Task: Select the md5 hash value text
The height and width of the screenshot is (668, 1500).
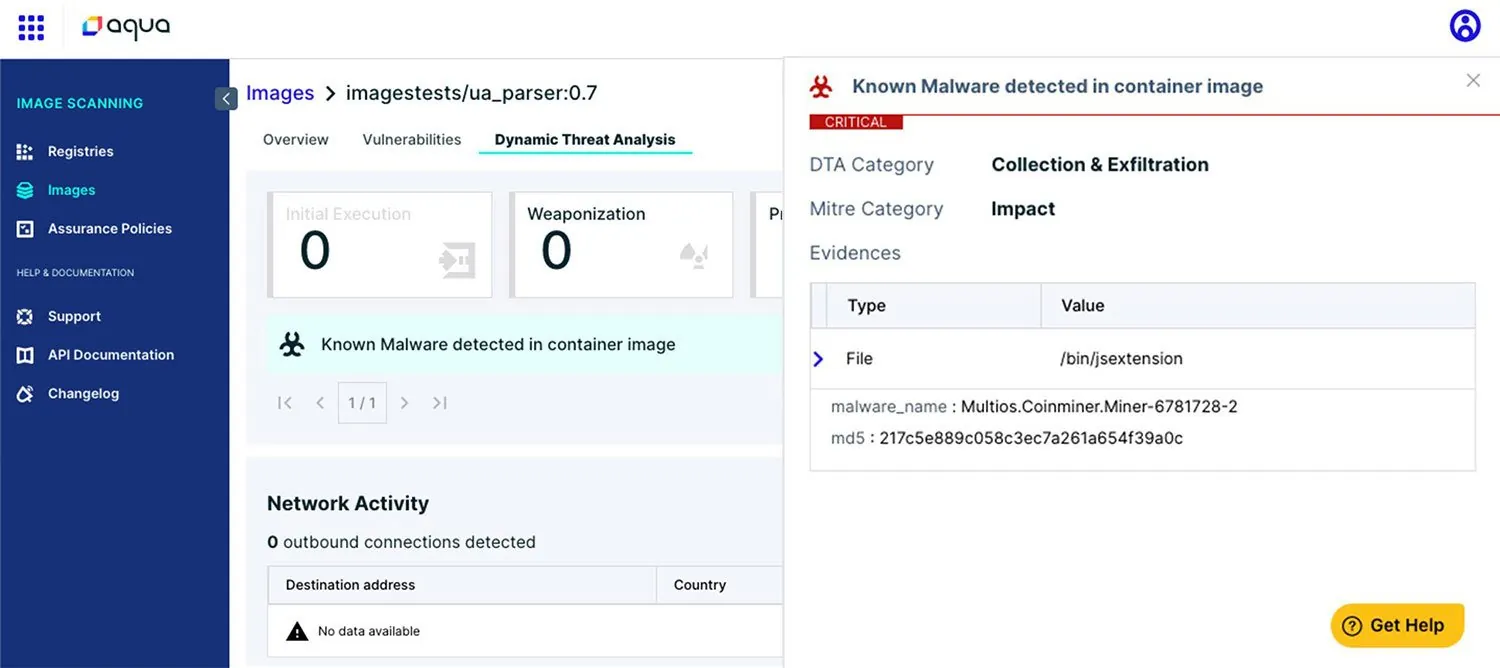Action: pyautogui.click(x=1031, y=438)
